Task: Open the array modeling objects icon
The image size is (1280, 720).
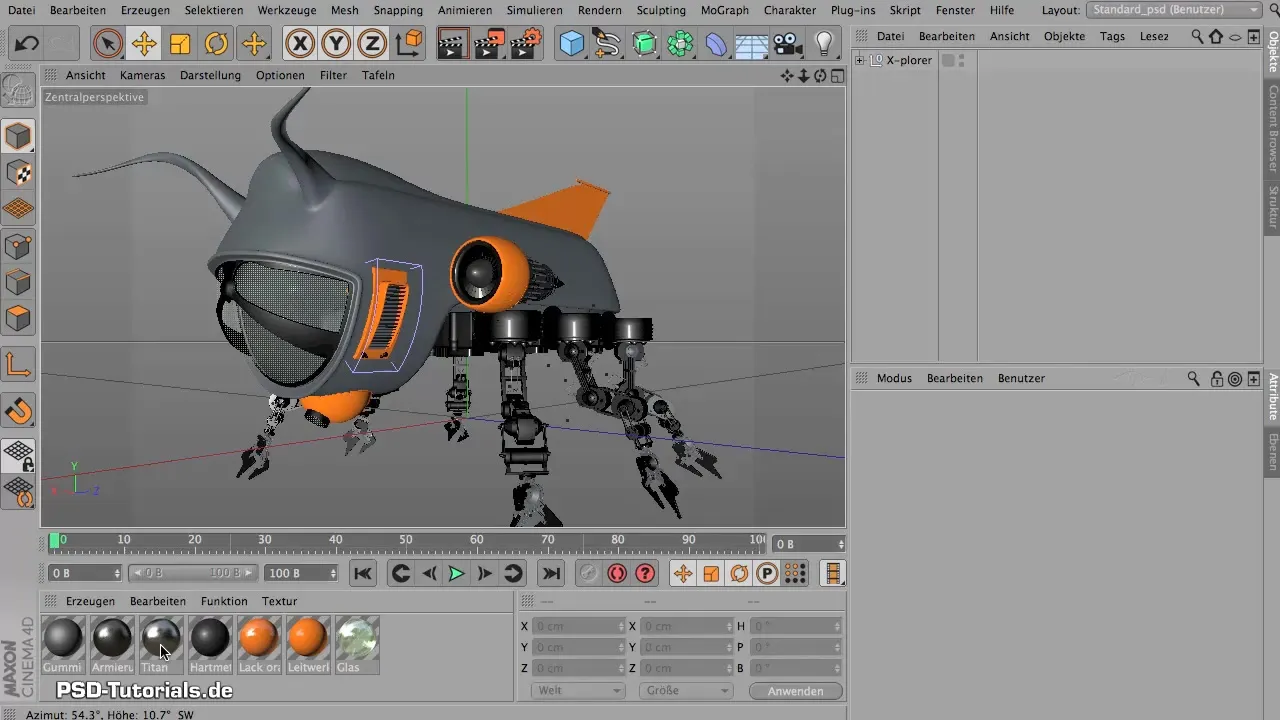Action: [680, 44]
